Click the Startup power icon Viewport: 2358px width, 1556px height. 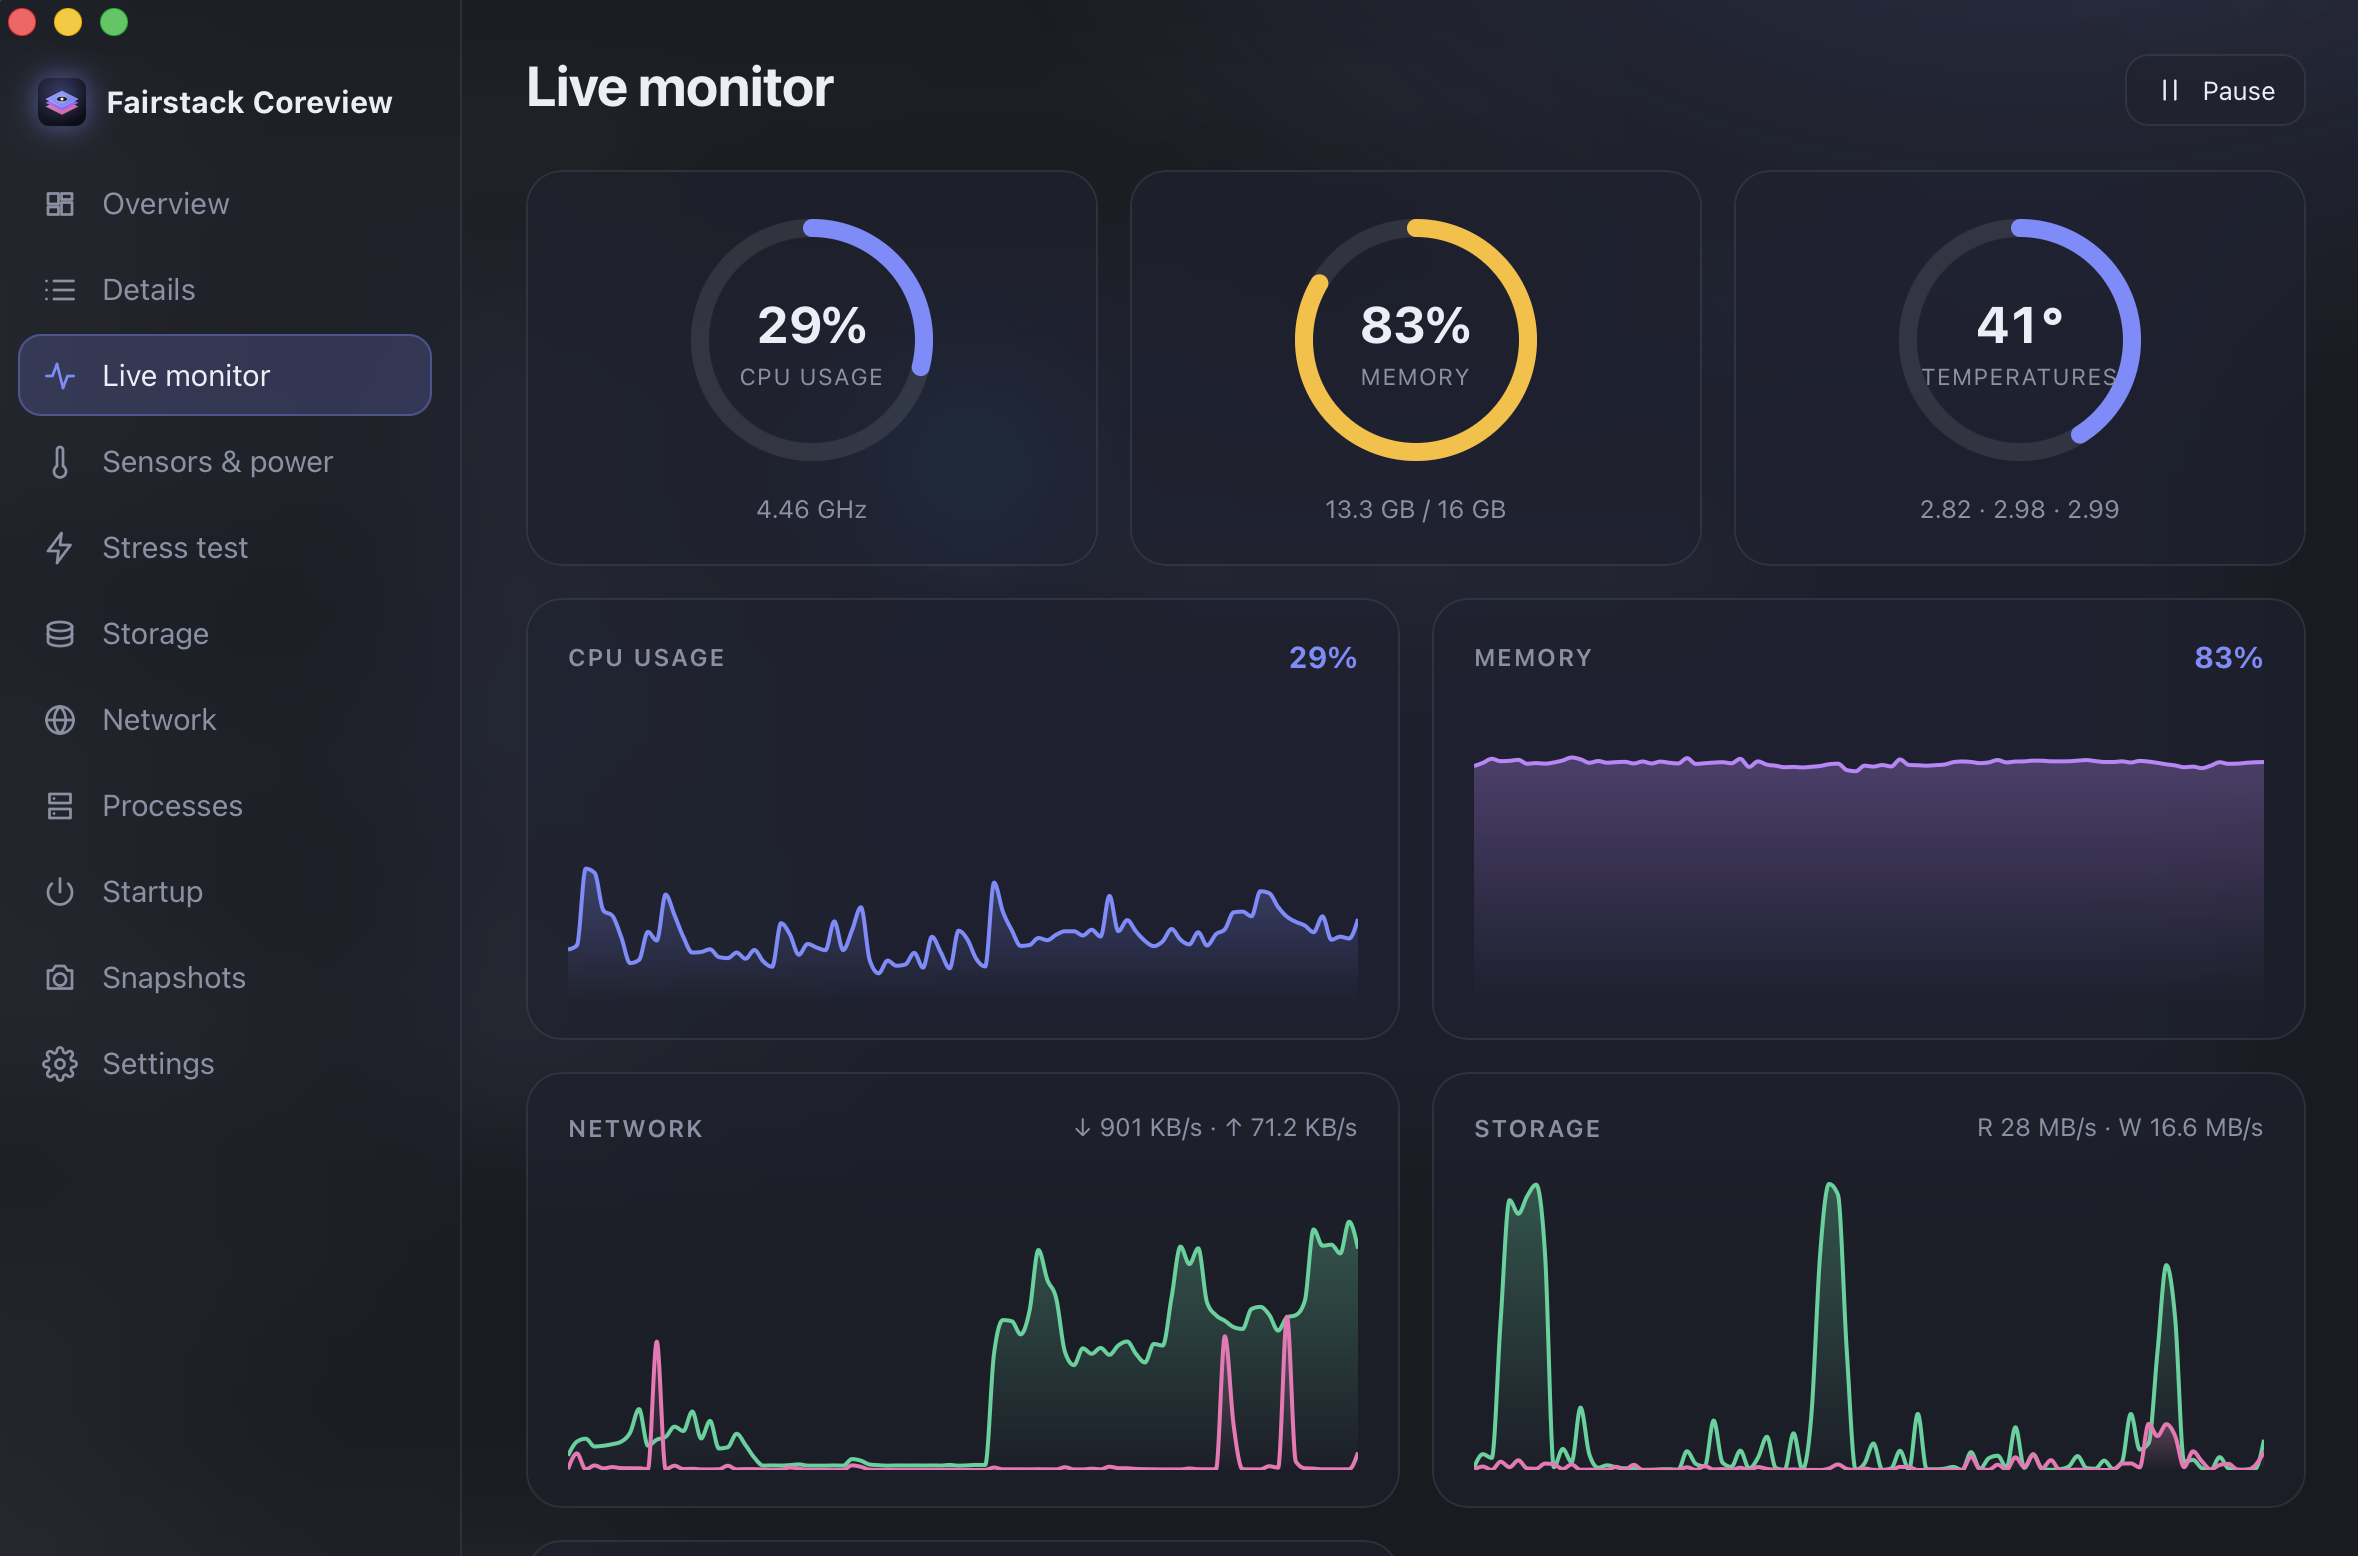pos(60,892)
